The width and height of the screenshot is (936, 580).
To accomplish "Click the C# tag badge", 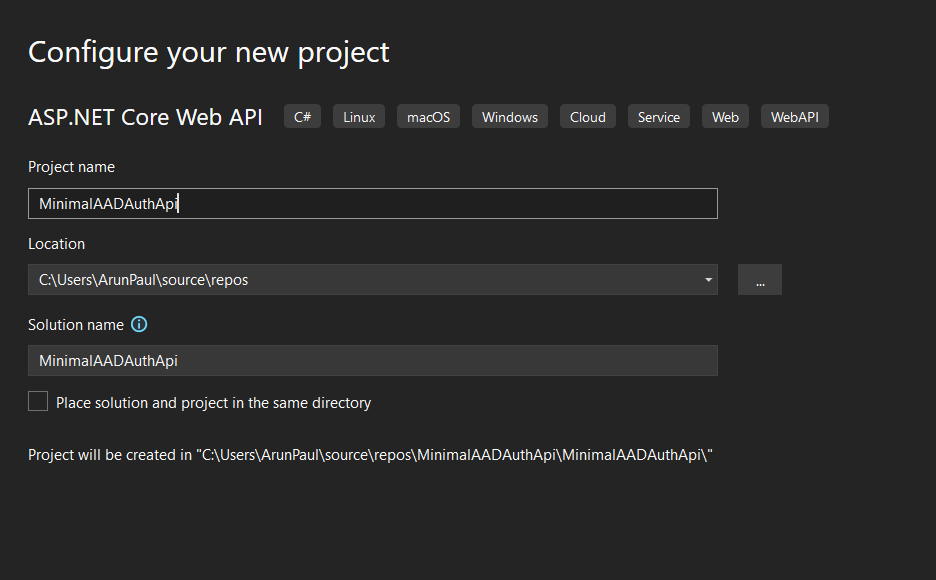I will (x=302, y=117).
